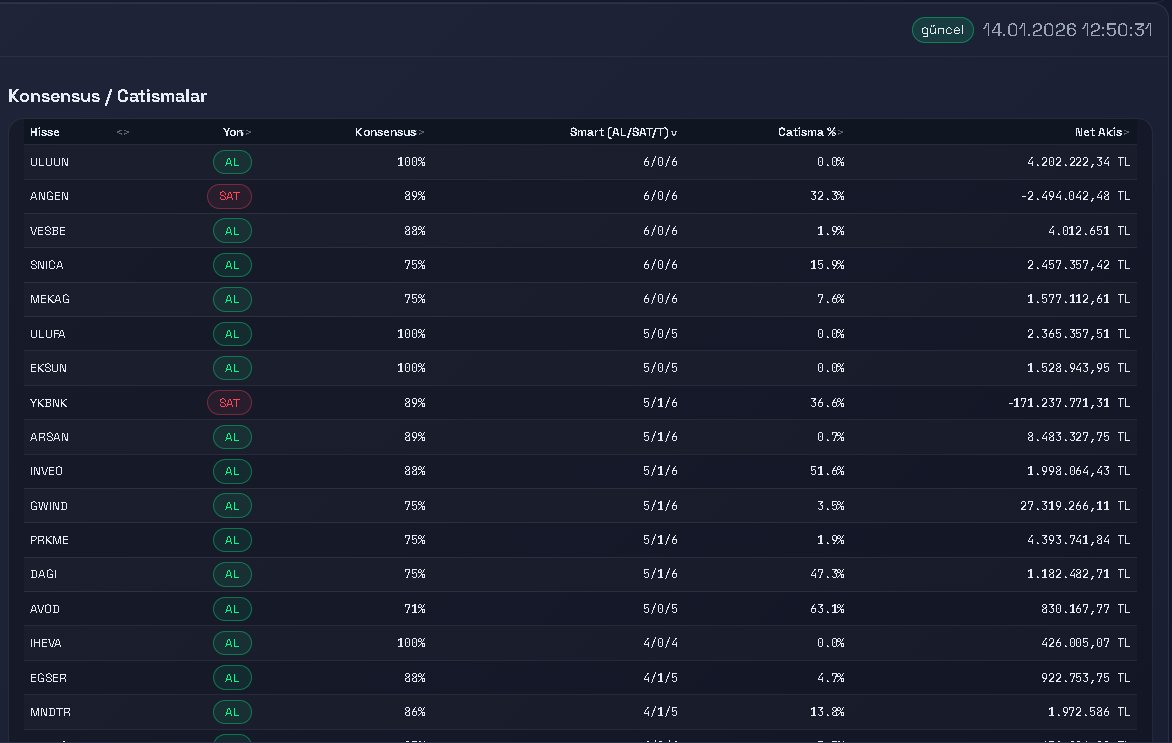Click Konsensus 71% in AVOD row
The height and width of the screenshot is (743, 1172).
click(415, 609)
